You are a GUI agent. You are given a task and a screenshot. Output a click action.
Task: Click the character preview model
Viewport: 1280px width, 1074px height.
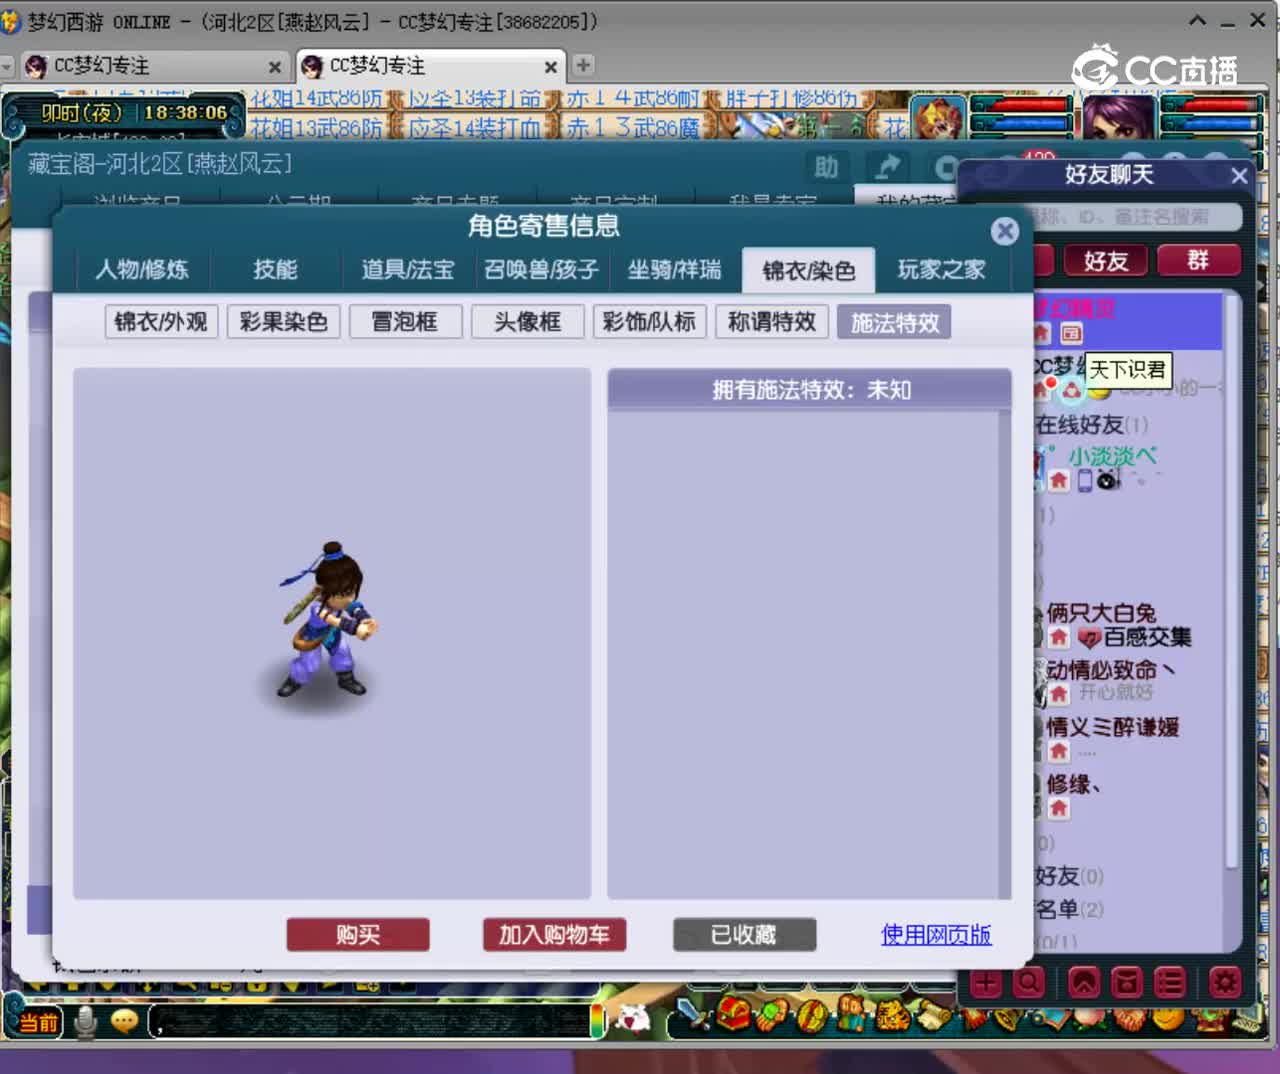coord(326,620)
